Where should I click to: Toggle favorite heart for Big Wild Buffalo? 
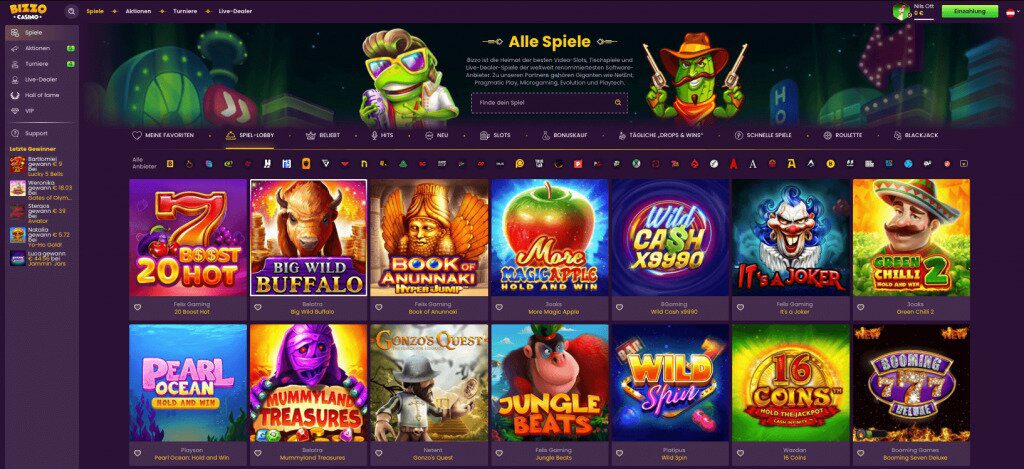[x=257, y=307]
